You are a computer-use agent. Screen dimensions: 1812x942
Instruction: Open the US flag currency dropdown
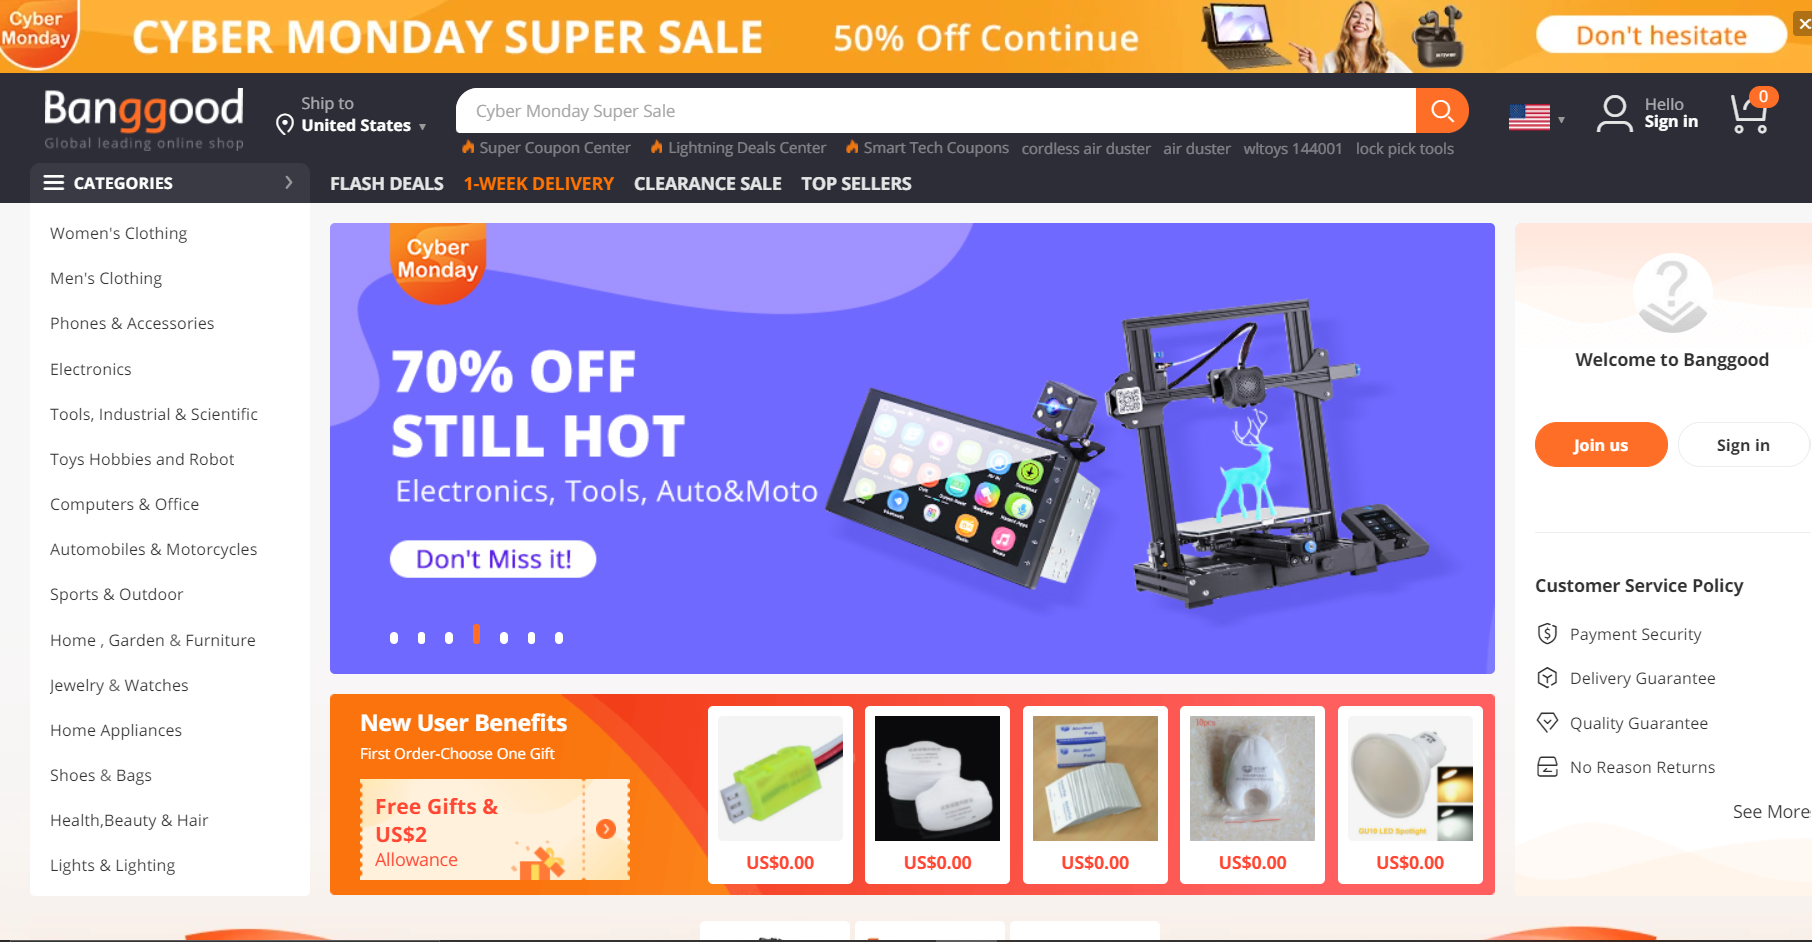click(x=1537, y=118)
